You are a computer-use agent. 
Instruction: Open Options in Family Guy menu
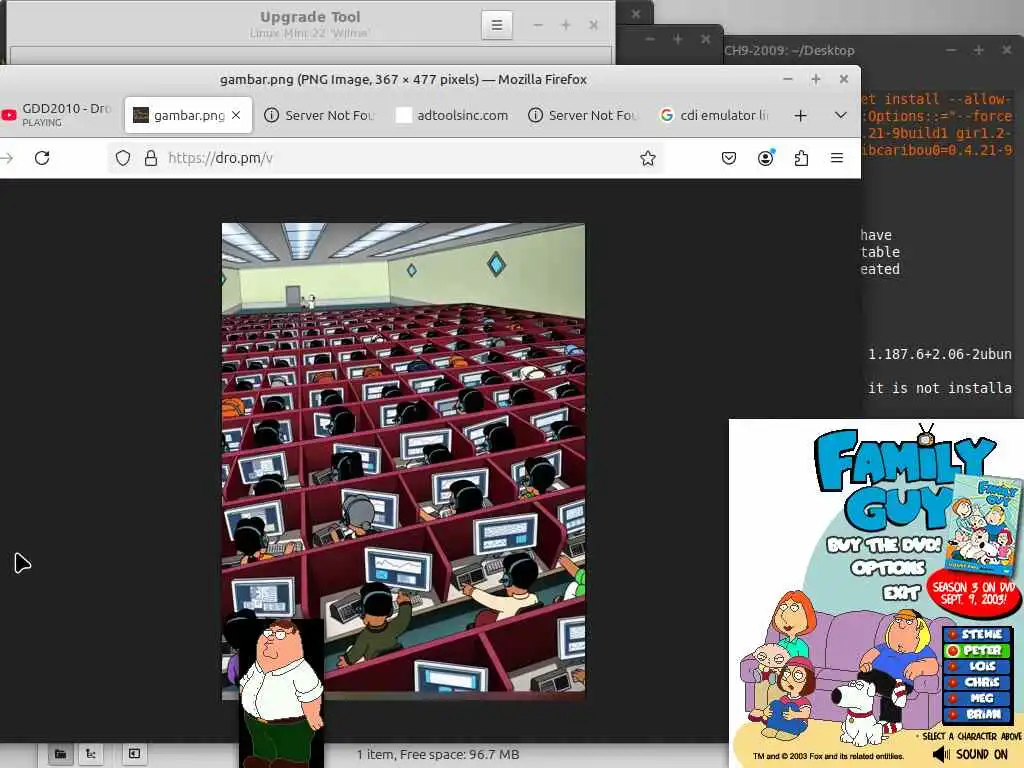(x=888, y=568)
